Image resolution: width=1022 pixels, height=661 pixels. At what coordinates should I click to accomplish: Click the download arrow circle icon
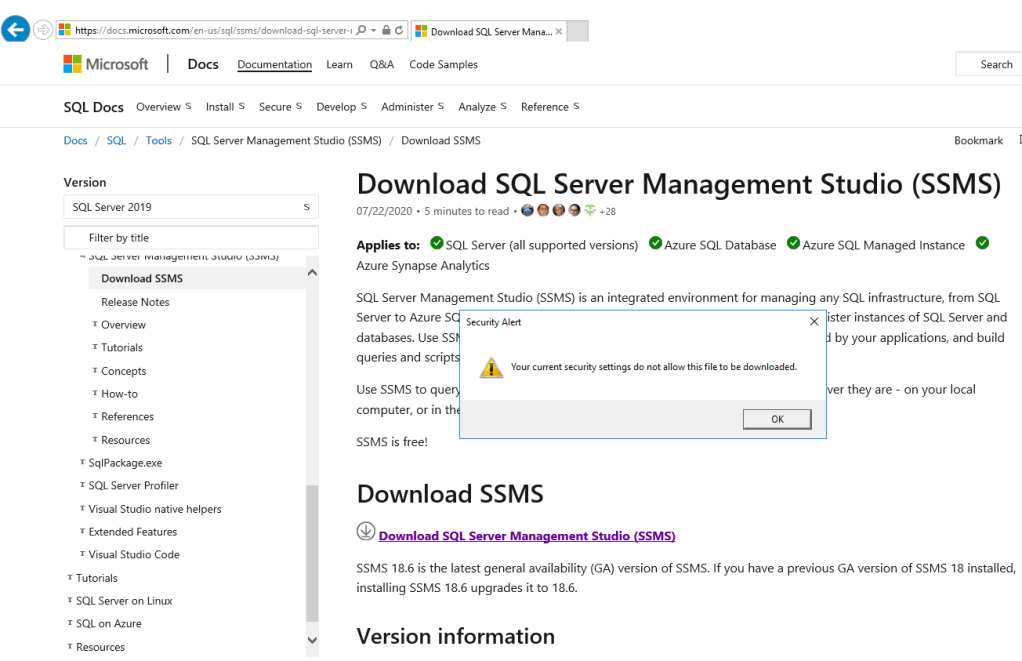pyautogui.click(x=366, y=532)
